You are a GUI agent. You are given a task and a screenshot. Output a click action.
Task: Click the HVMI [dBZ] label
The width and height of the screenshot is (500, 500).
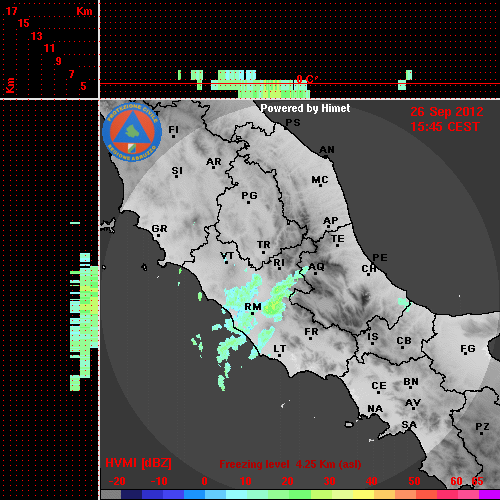coord(138,463)
